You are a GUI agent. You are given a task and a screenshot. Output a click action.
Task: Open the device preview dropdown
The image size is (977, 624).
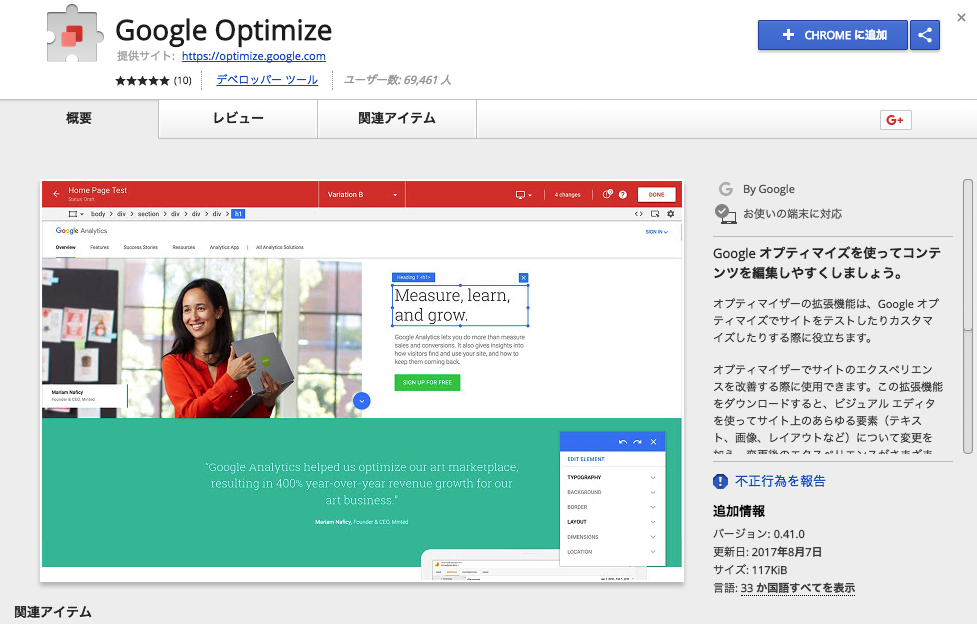523,194
